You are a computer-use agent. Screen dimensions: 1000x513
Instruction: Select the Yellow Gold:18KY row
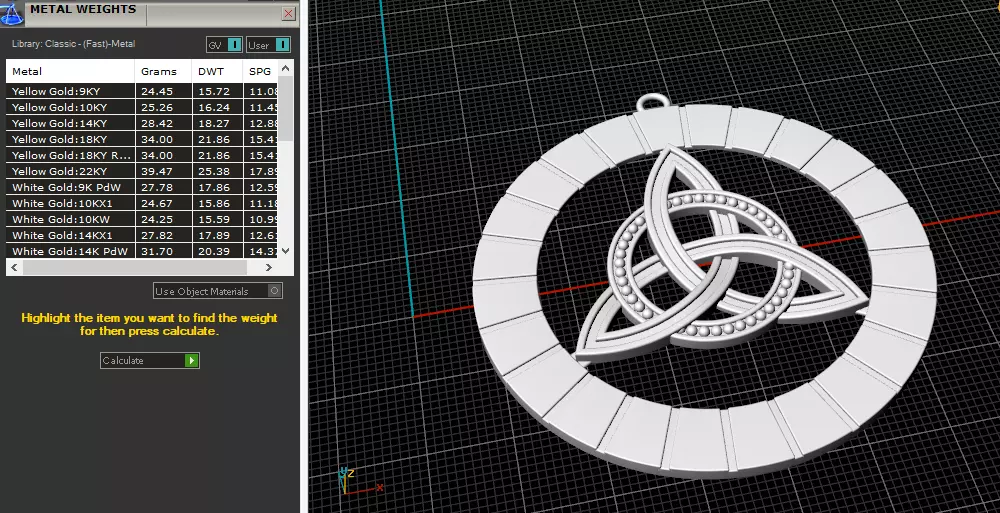coord(143,139)
